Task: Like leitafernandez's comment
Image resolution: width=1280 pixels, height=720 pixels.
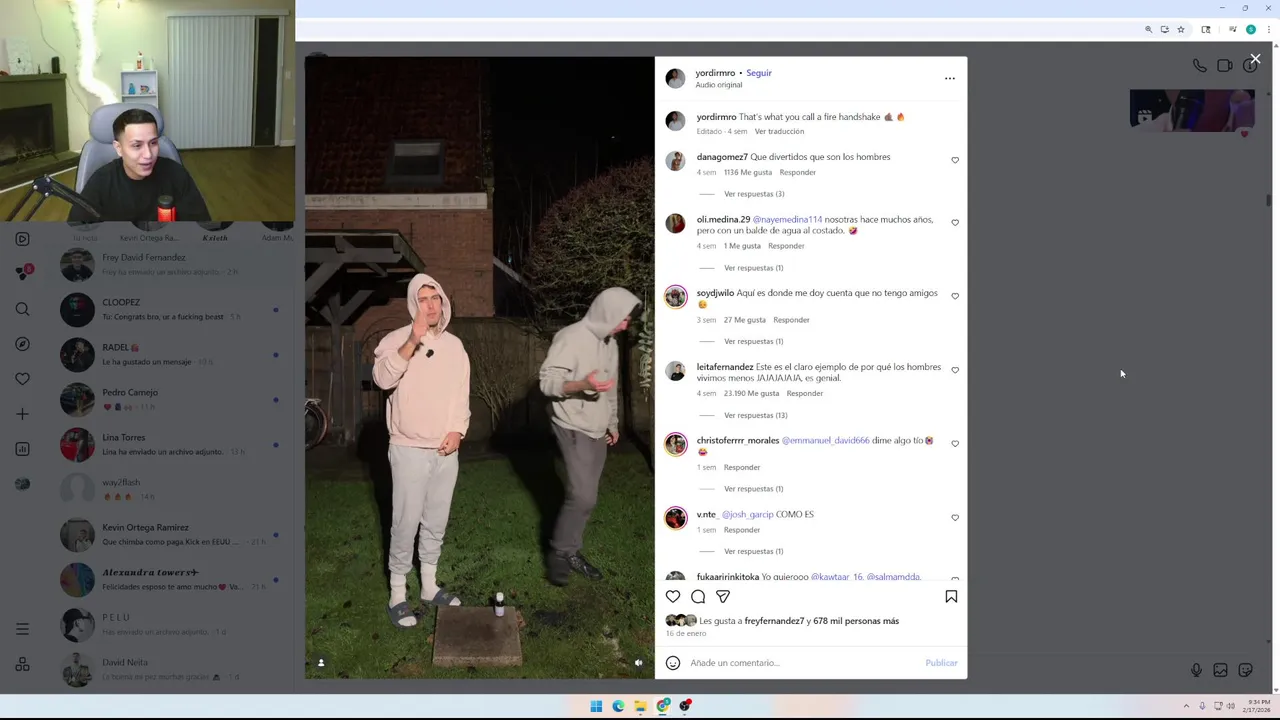Action: [x=955, y=370]
